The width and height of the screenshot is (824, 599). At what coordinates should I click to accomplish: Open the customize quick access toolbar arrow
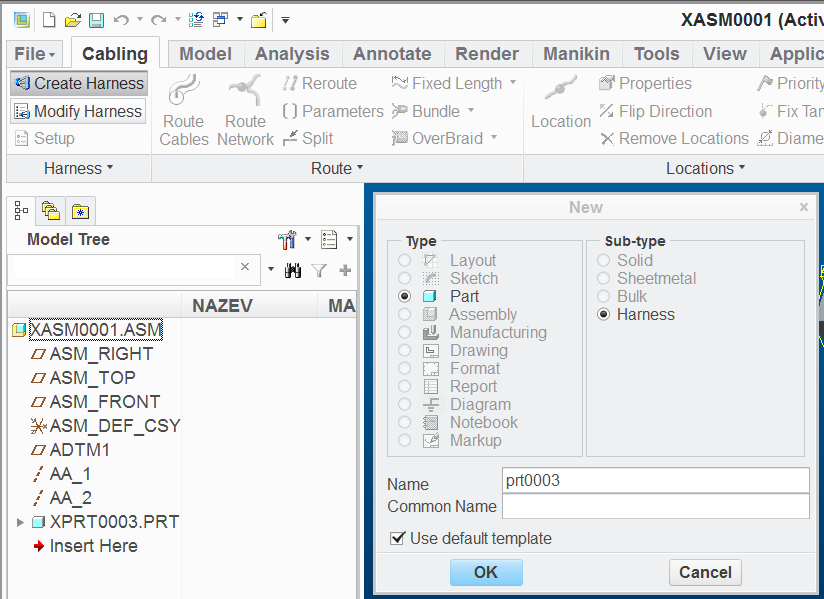[x=285, y=20]
